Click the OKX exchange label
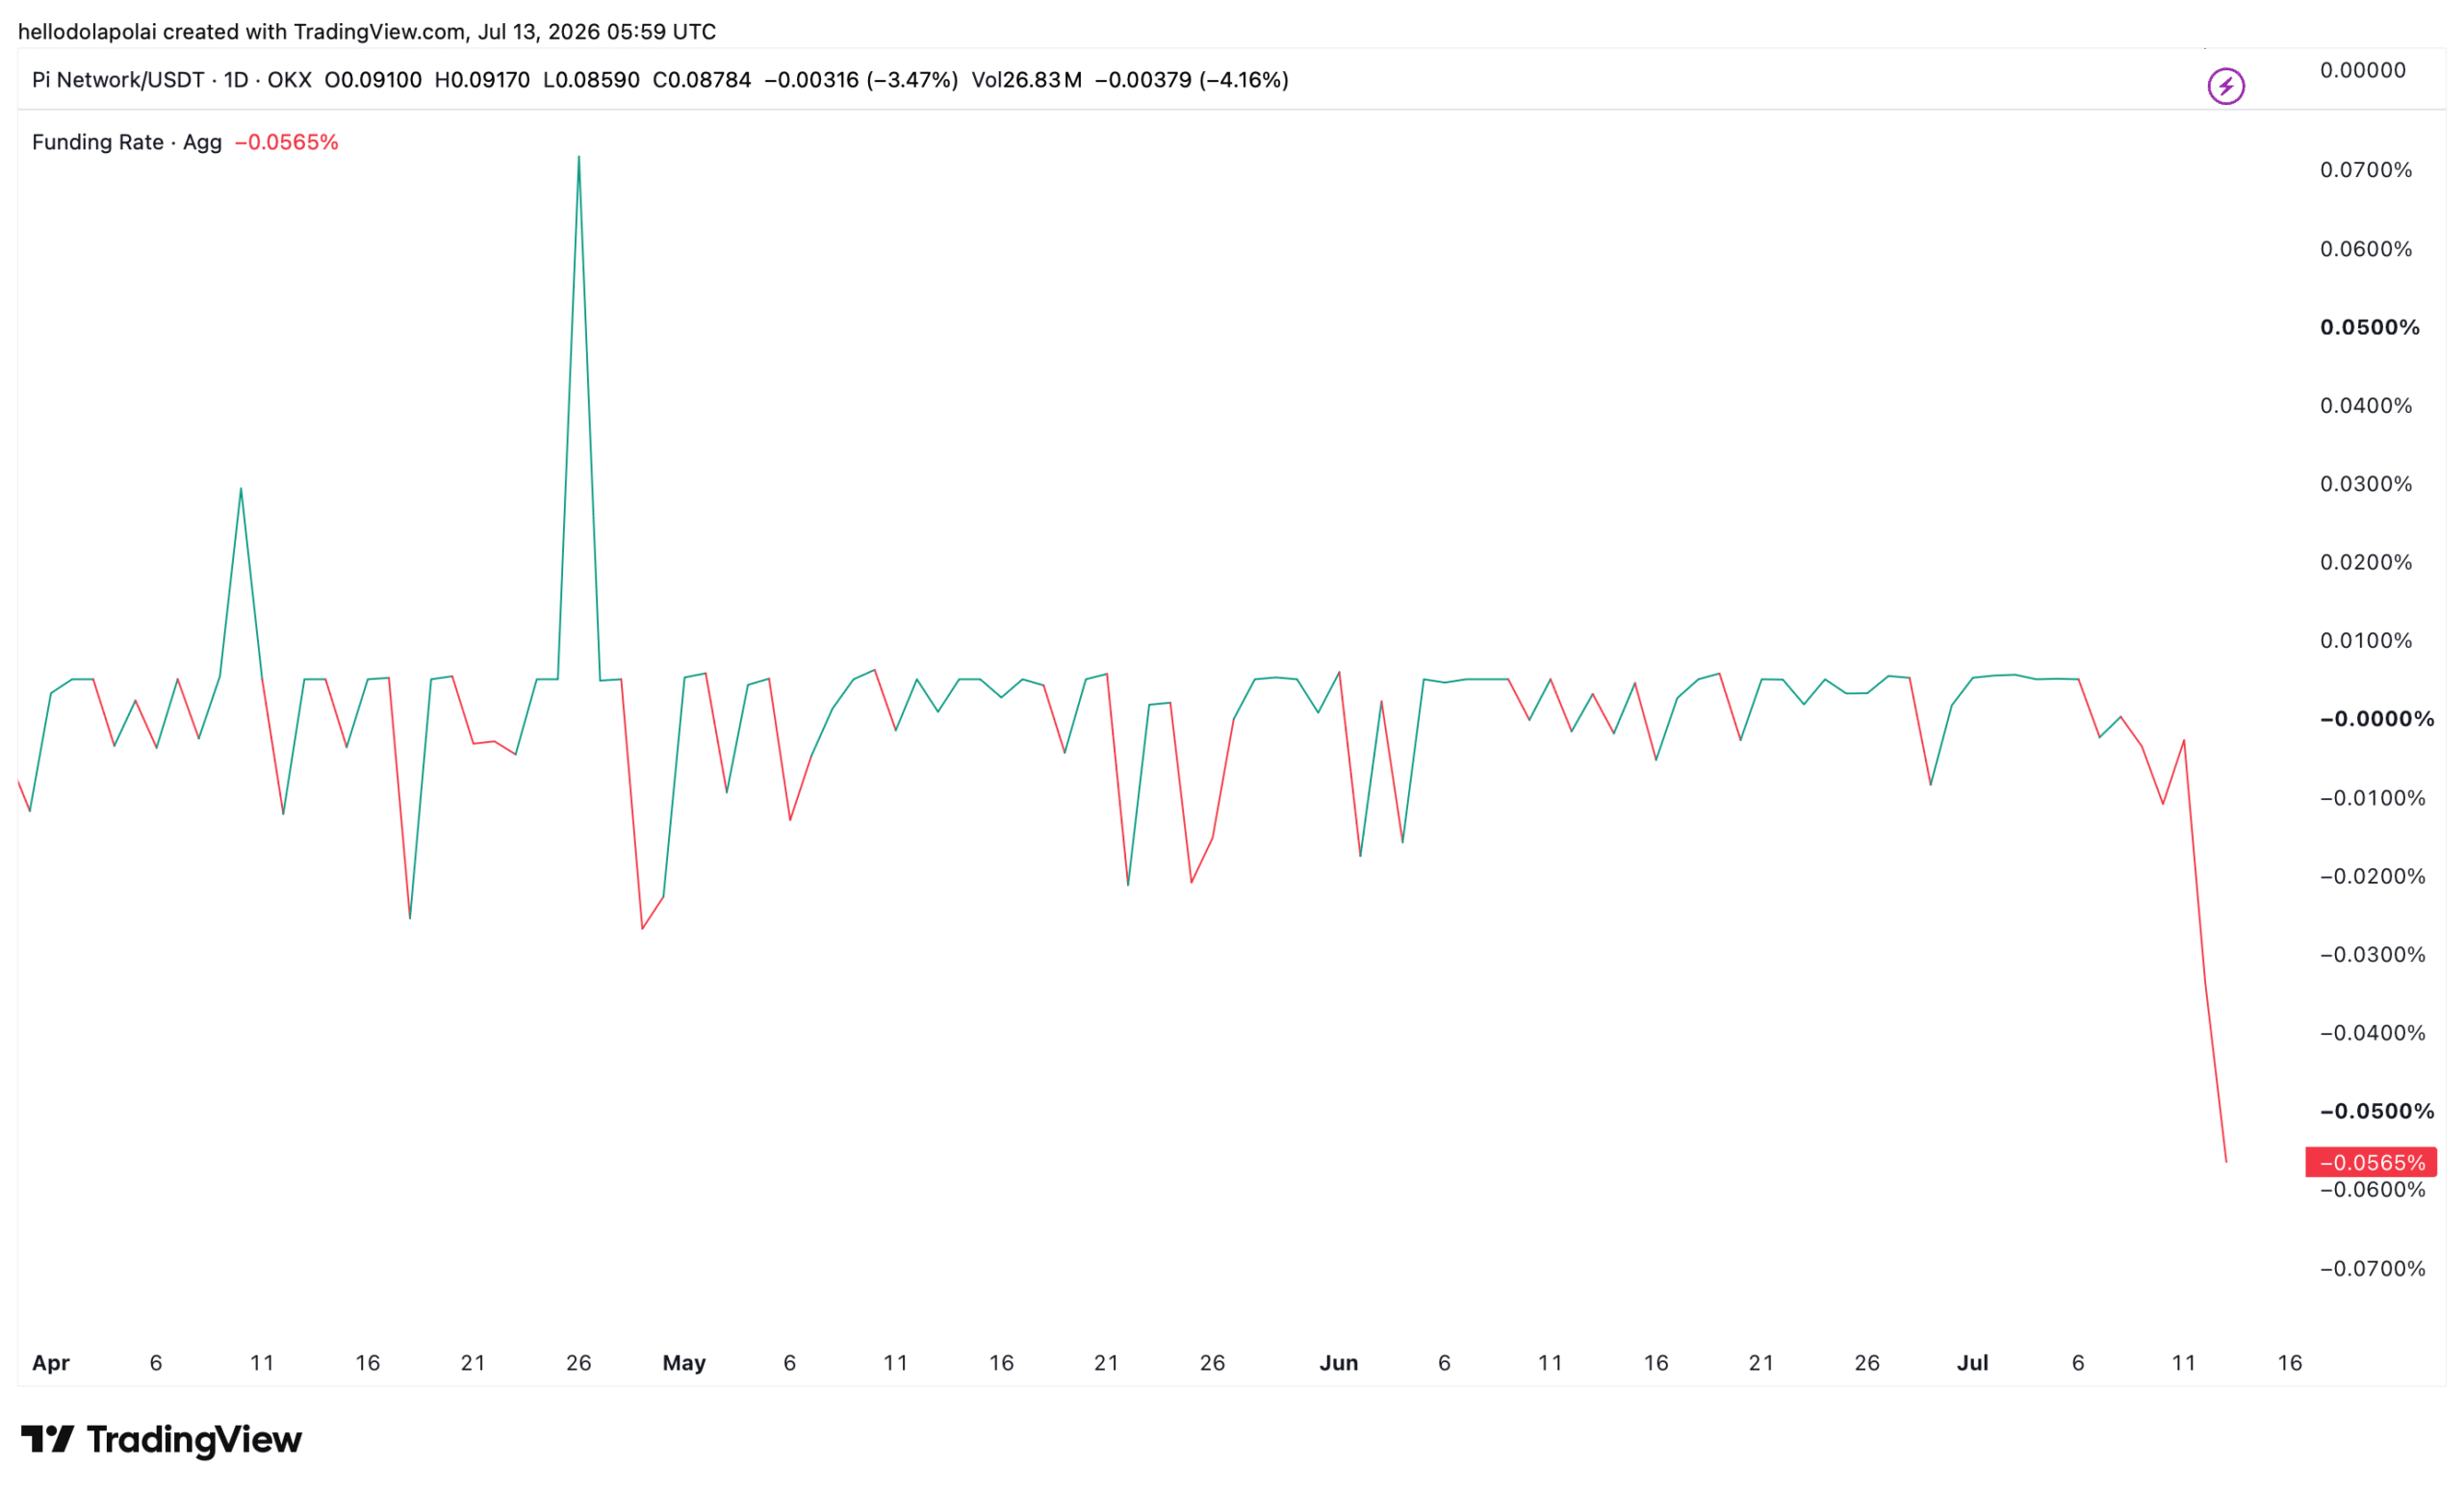Image resolution: width=2464 pixels, height=1493 pixels. [x=289, y=80]
